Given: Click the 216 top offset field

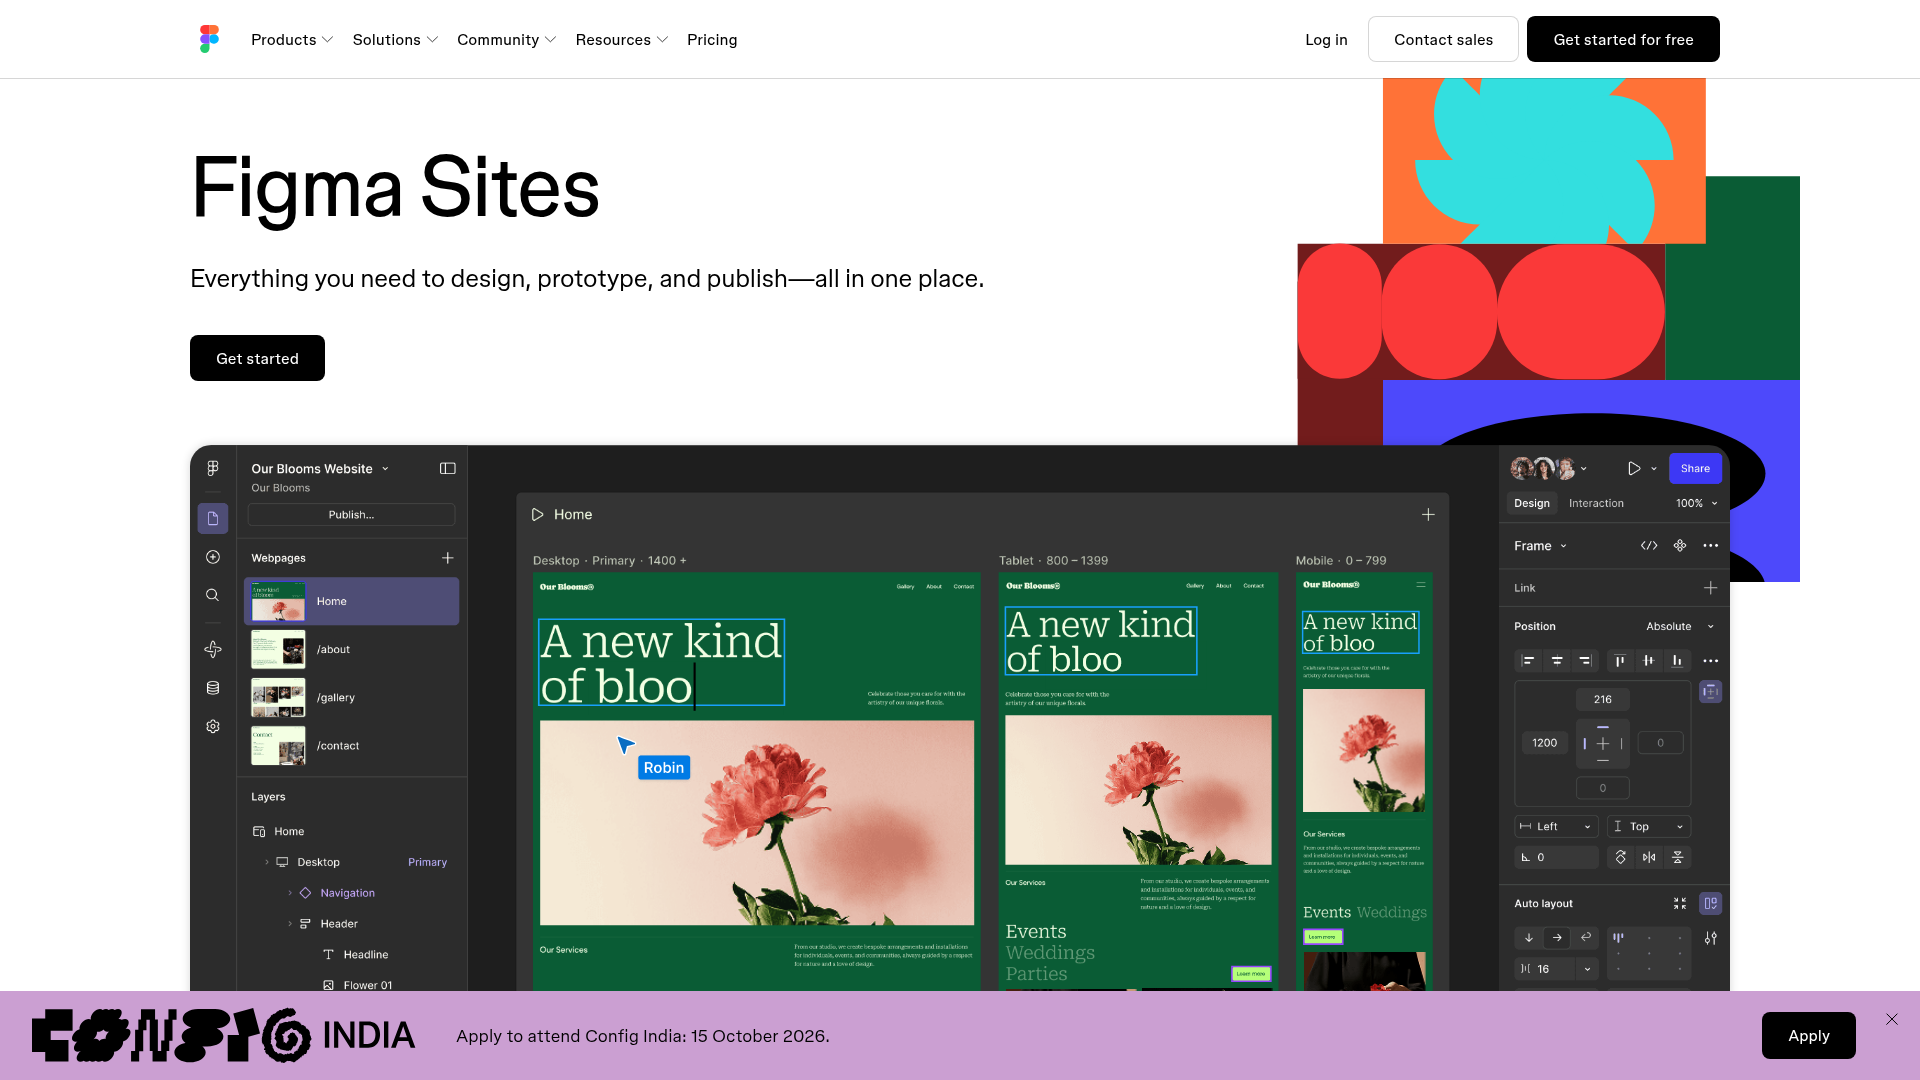Looking at the screenshot, I should [x=1603, y=699].
